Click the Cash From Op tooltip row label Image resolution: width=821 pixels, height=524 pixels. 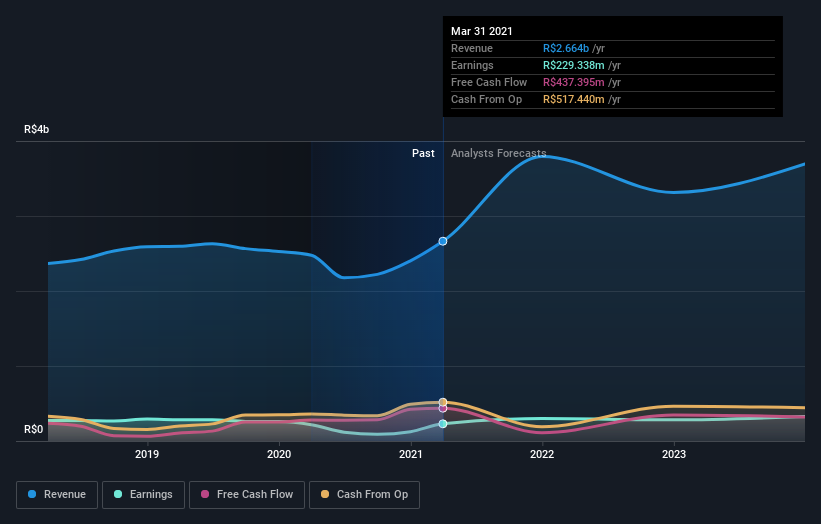point(486,99)
